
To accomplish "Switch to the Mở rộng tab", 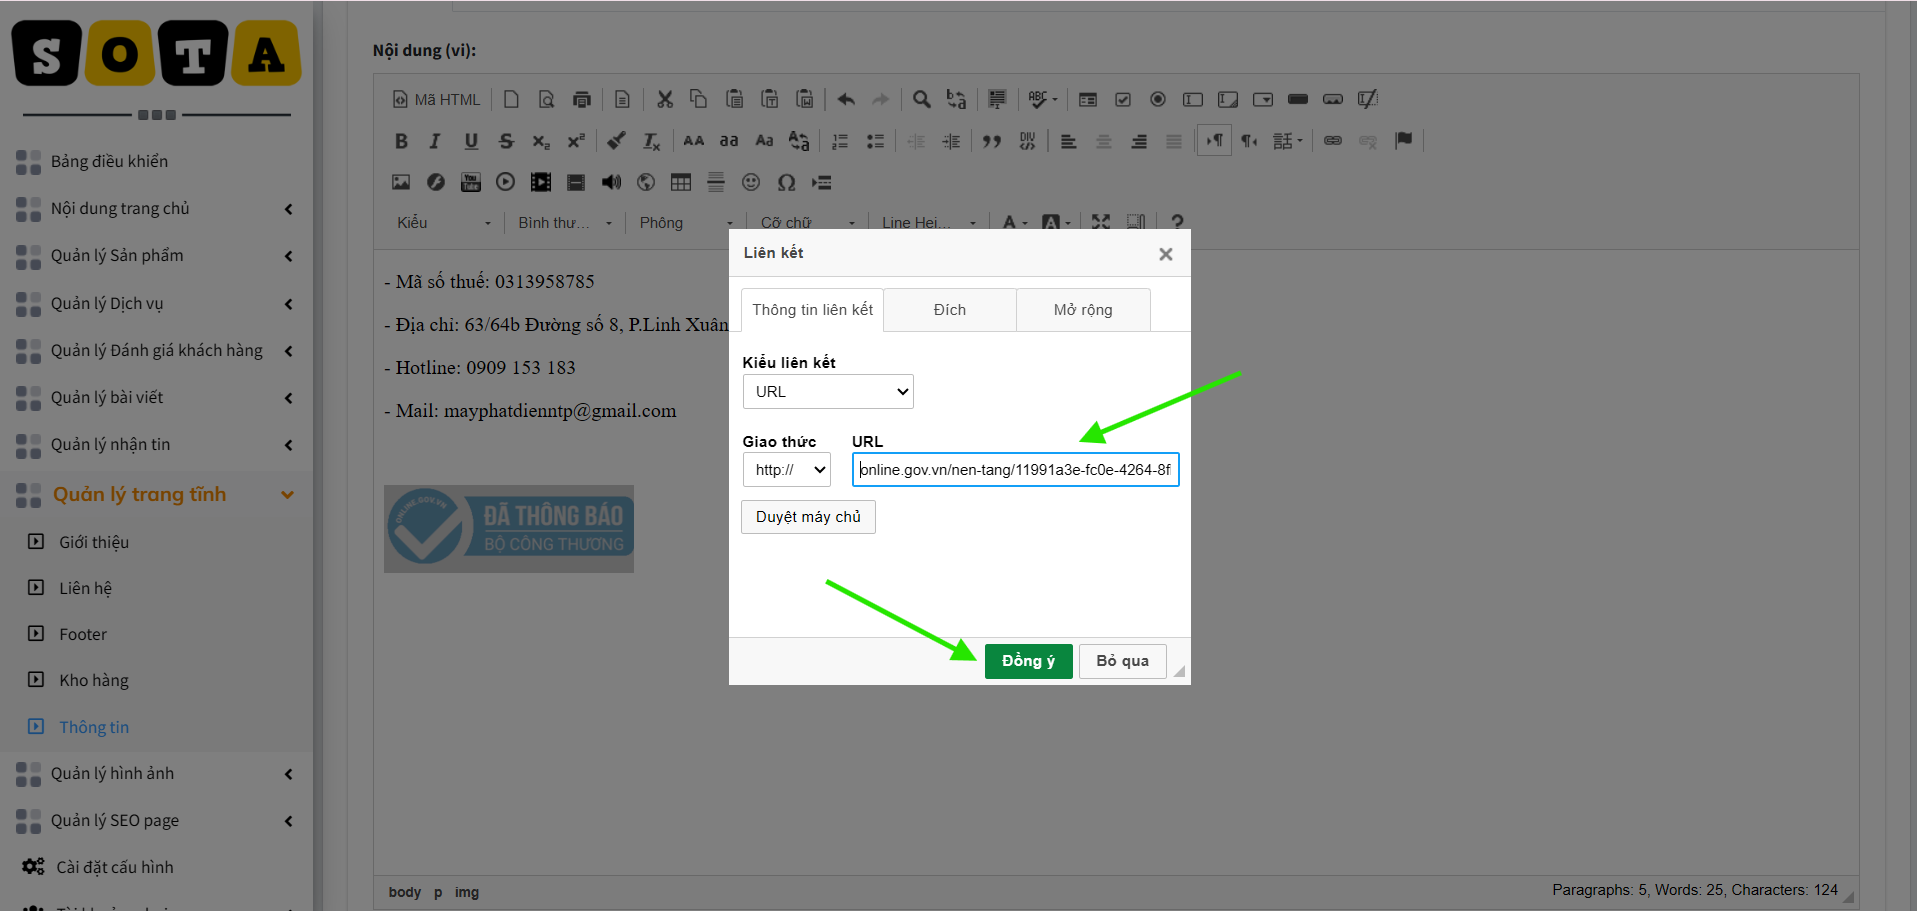I will point(1083,310).
